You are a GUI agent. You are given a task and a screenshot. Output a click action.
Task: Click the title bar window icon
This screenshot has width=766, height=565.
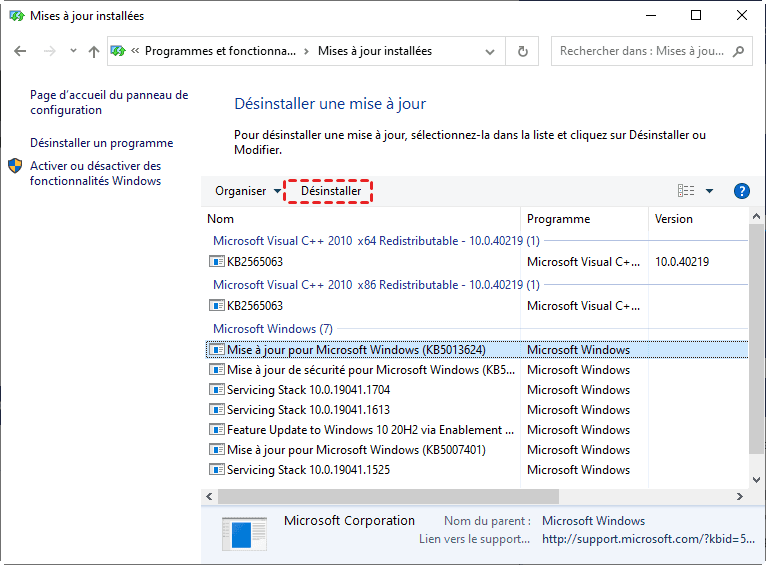(x=17, y=16)
